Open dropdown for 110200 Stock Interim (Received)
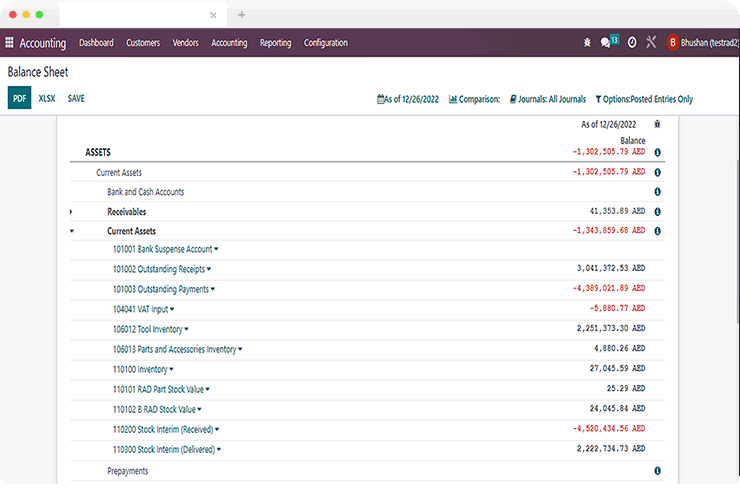This screenshot has width=740, height=490. pyautogui.click(x=217, y=430)
